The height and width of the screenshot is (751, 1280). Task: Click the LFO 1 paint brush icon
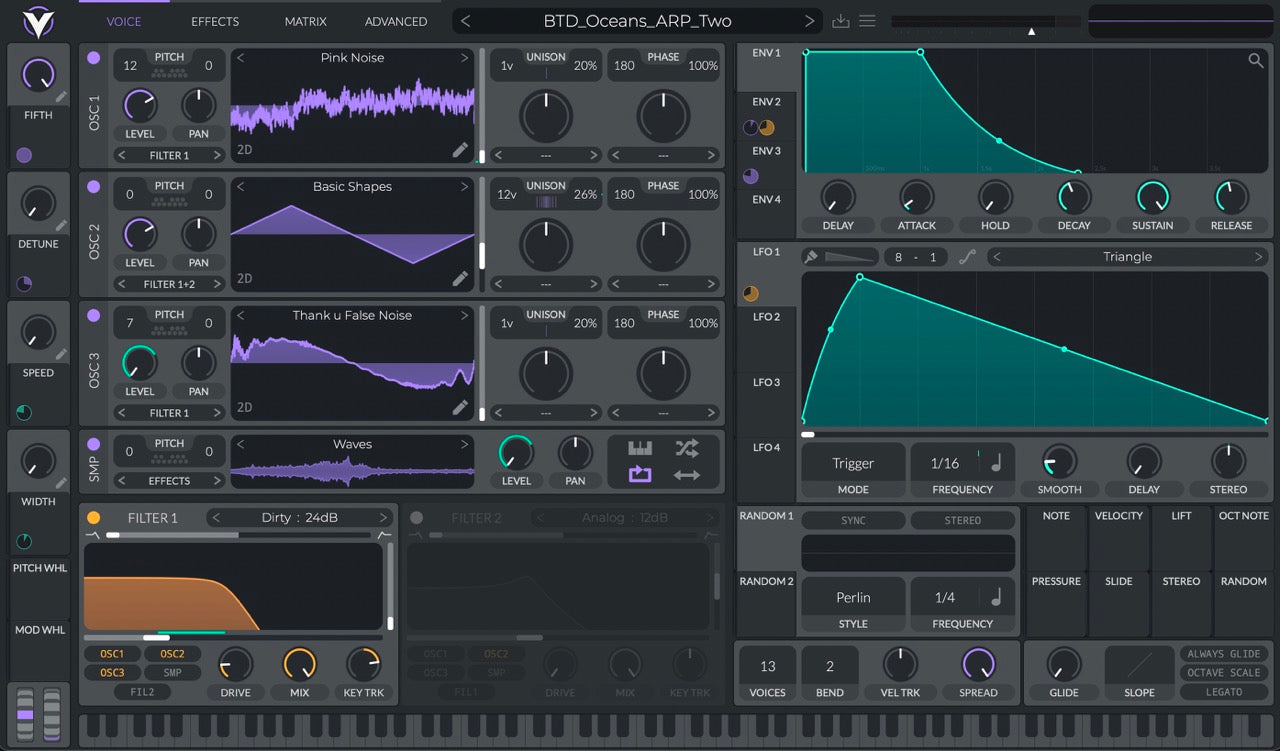pos(811,257)
